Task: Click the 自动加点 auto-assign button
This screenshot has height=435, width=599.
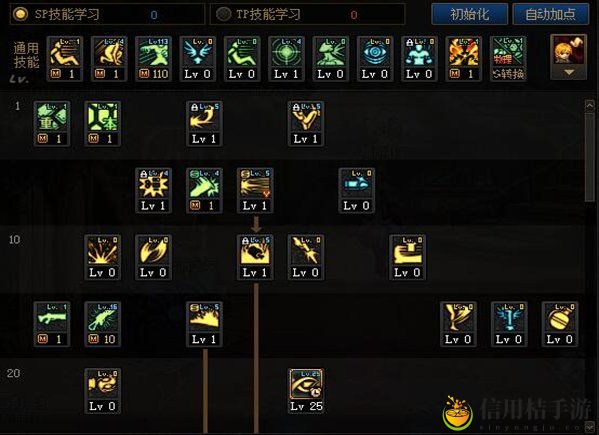Action: click(x=550, y=14)
